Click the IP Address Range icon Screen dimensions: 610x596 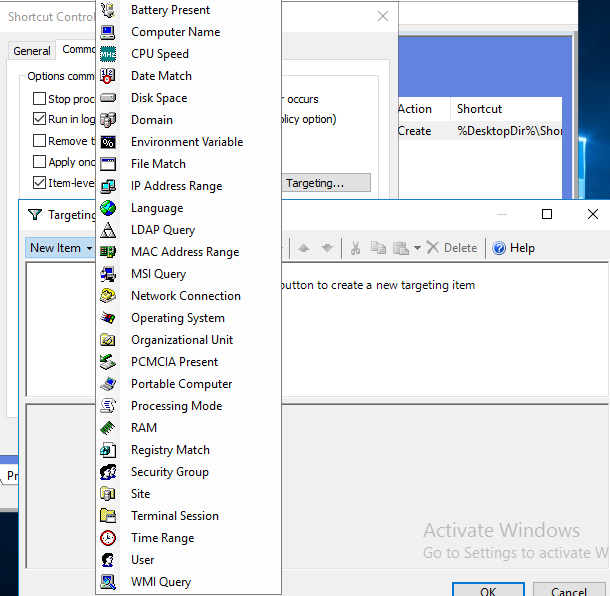tap(108, 186)
